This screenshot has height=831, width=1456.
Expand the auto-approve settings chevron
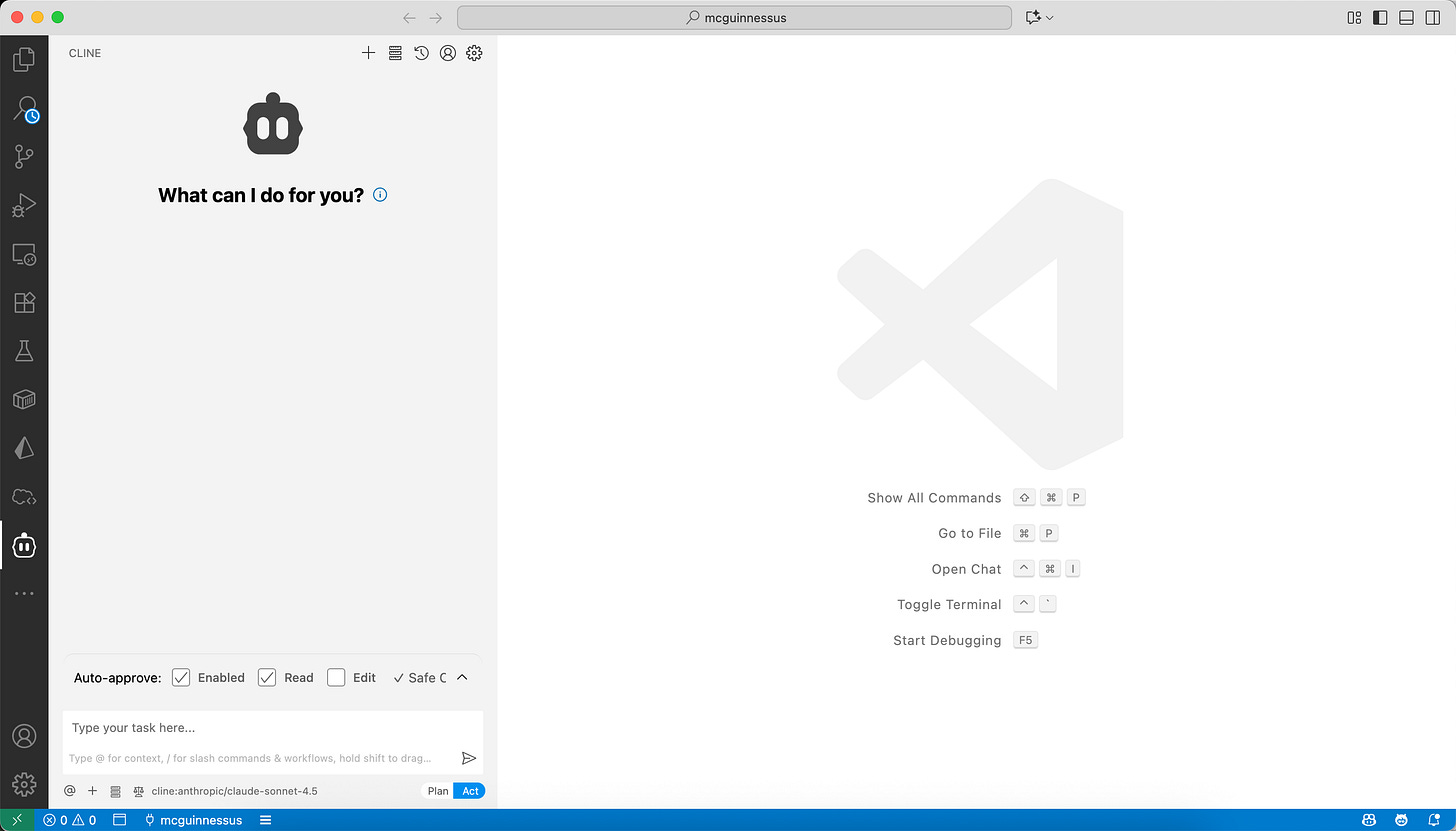pyautogui.click(x=462, y=677)
